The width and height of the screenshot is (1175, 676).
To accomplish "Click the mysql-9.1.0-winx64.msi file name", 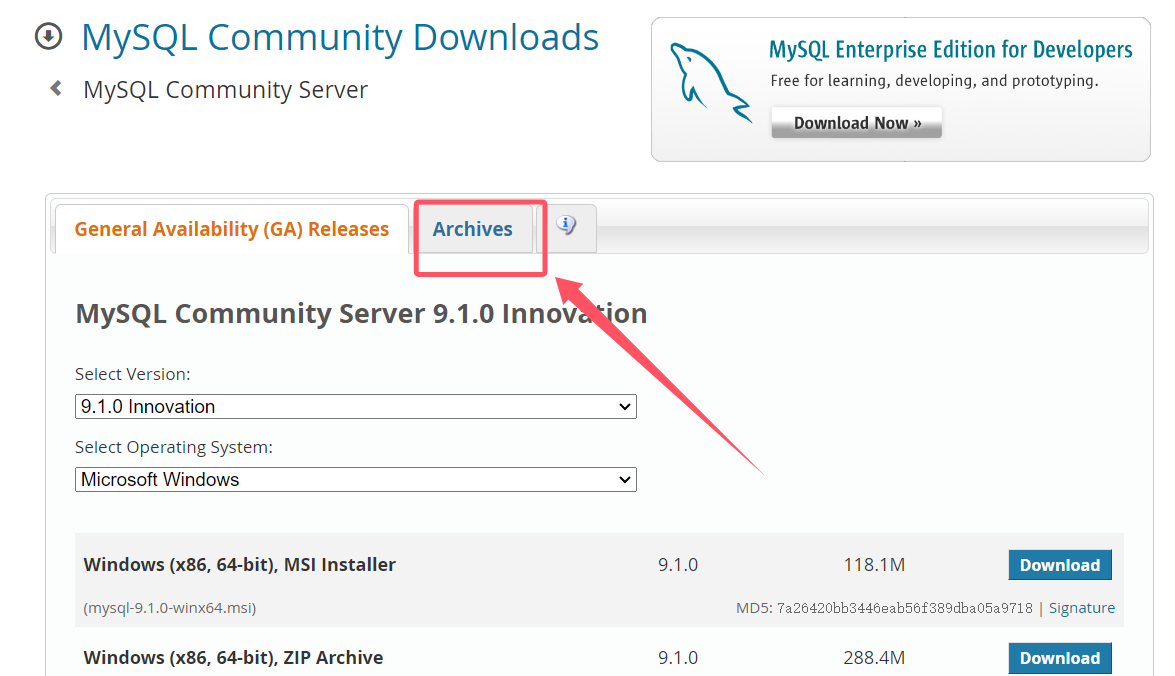I will [x=170, y=608].
